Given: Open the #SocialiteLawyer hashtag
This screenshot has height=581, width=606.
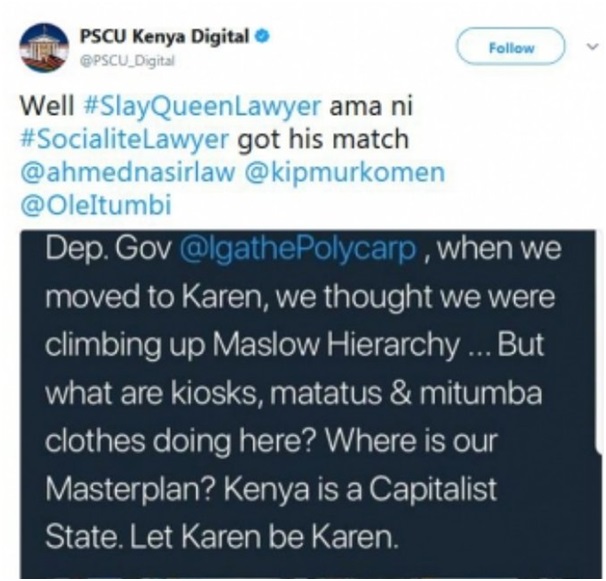Looking at the screenshot, I should click(124, 139).
